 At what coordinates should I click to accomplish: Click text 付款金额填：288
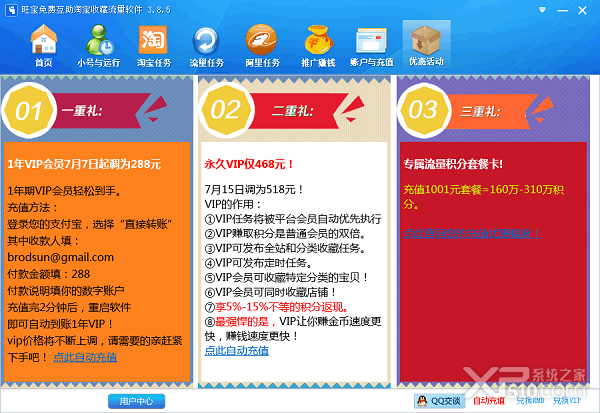[x=49, y=274]
